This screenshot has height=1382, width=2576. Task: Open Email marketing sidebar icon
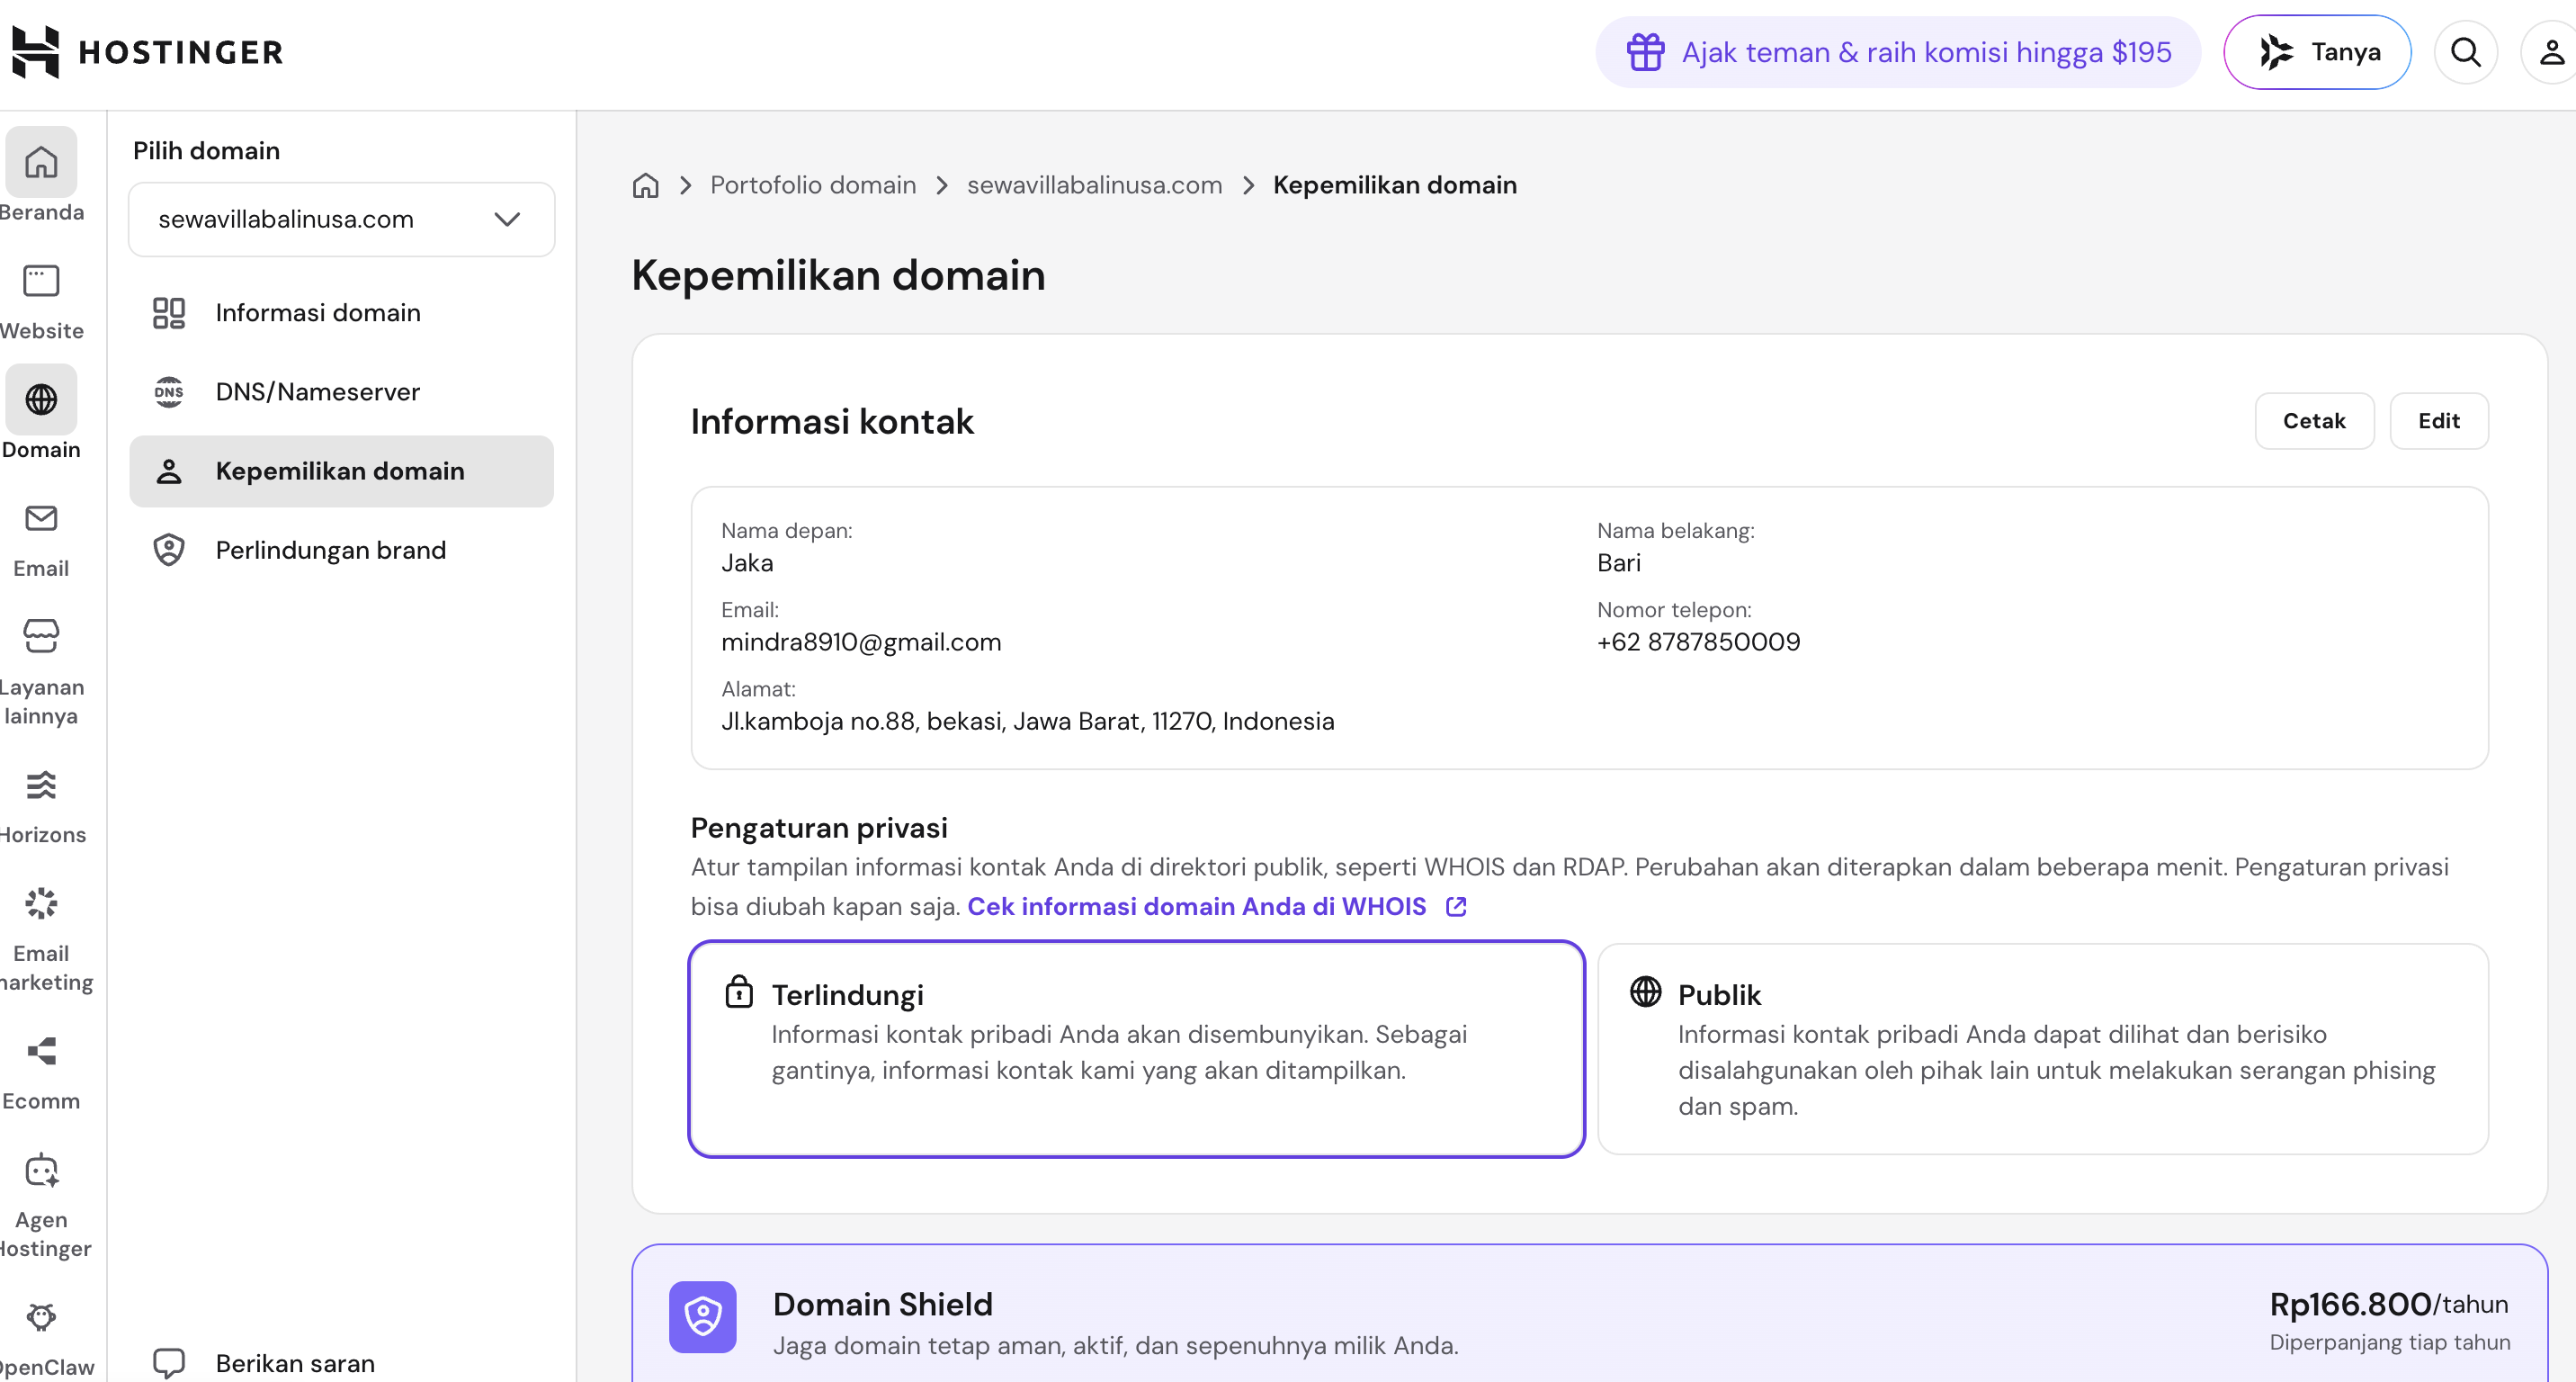(41, 903)
